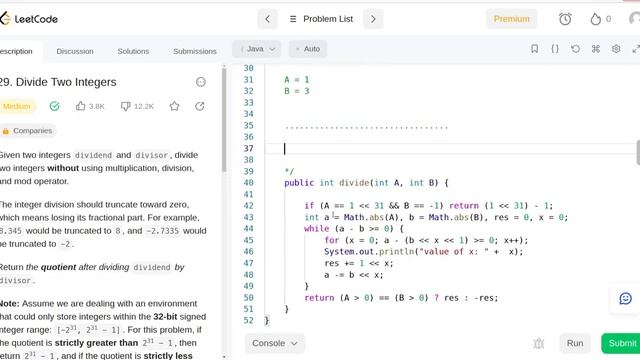Image resolution: width=640 pixels, height=360 pixels.
Task: Open the Java language dropdown
Action: [x=257, y=49]
